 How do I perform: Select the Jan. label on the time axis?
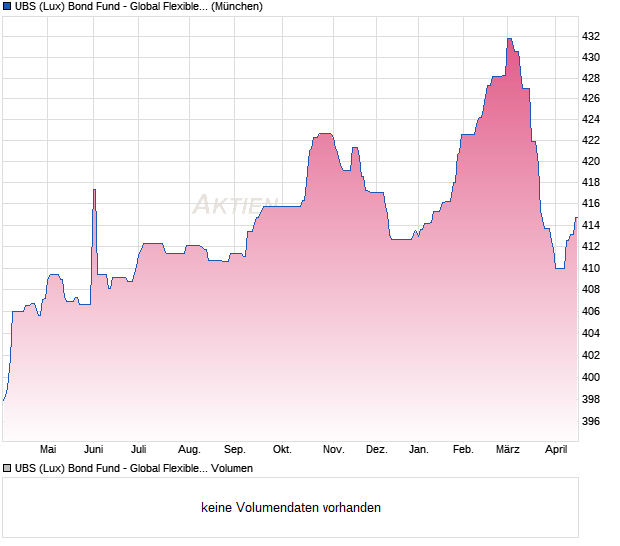pos(419,449)
